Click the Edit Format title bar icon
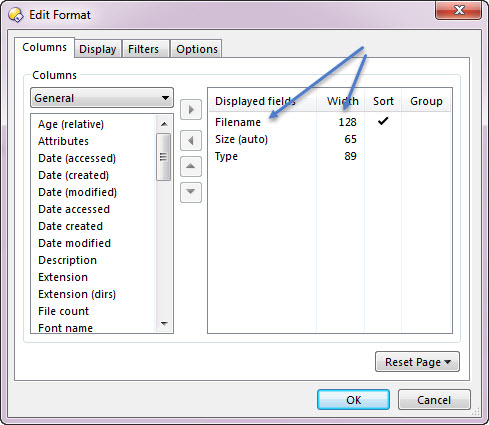 click(x=16, y=15)
